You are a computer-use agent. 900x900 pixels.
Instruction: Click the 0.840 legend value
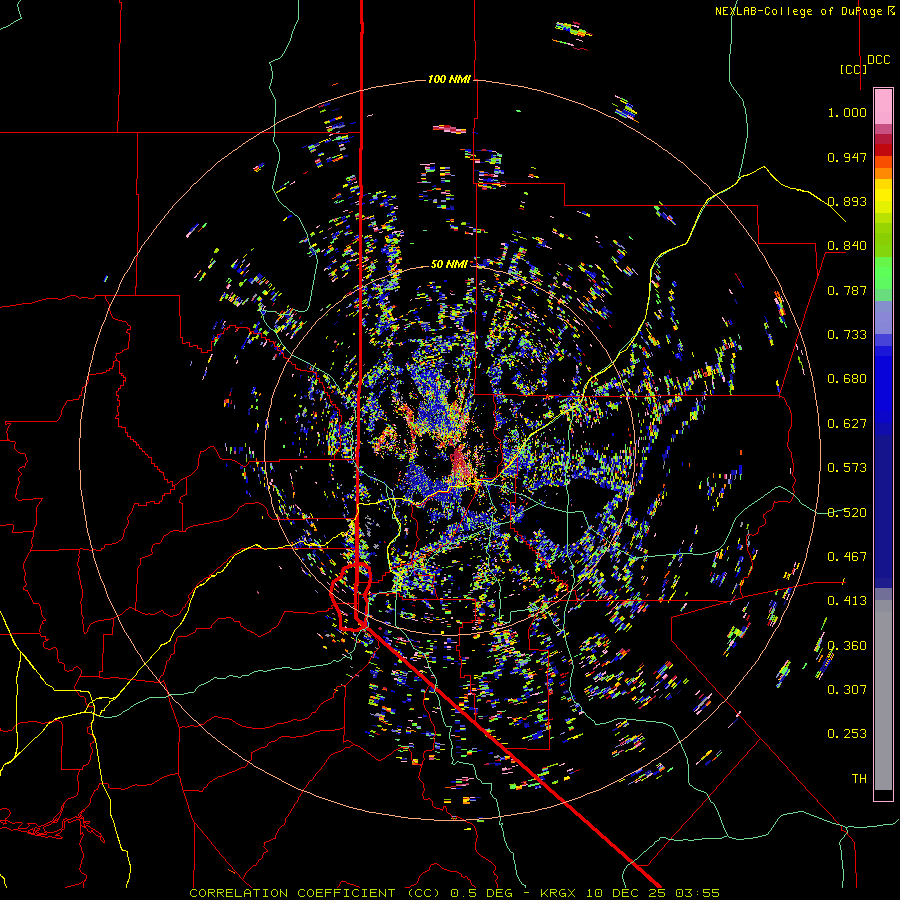coord(847,246)
